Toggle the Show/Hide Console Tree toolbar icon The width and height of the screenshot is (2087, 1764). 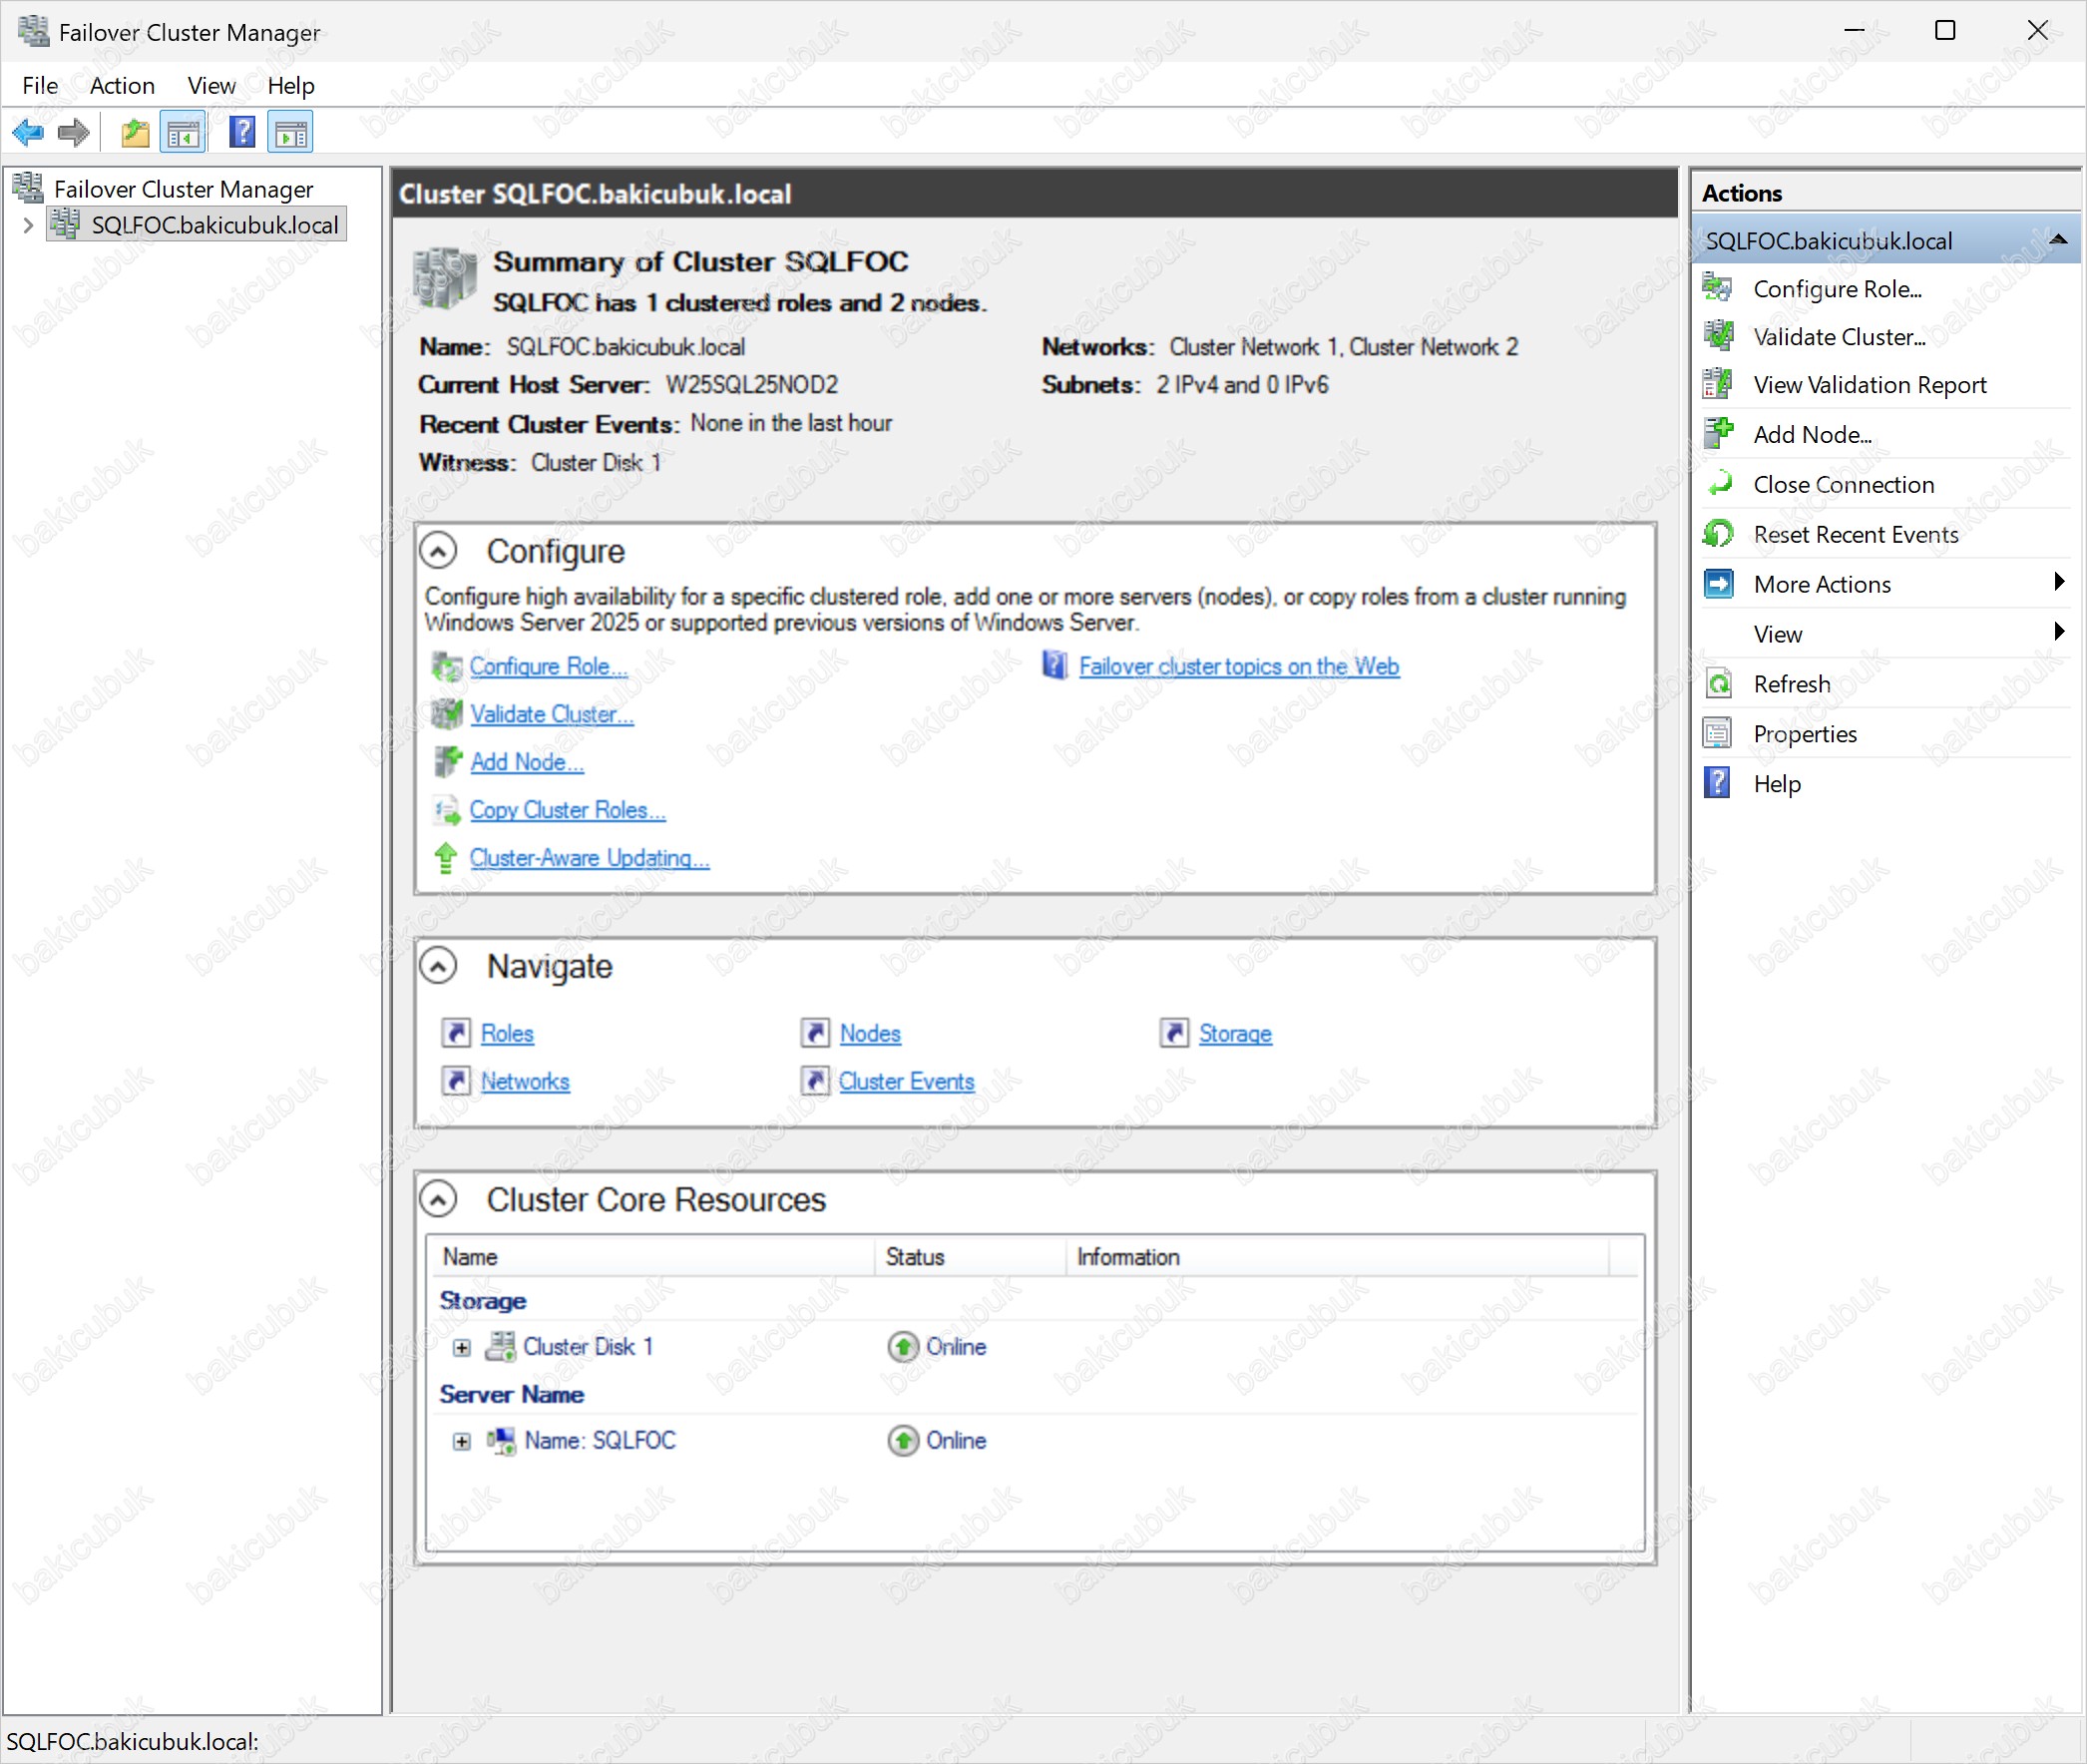183,132
